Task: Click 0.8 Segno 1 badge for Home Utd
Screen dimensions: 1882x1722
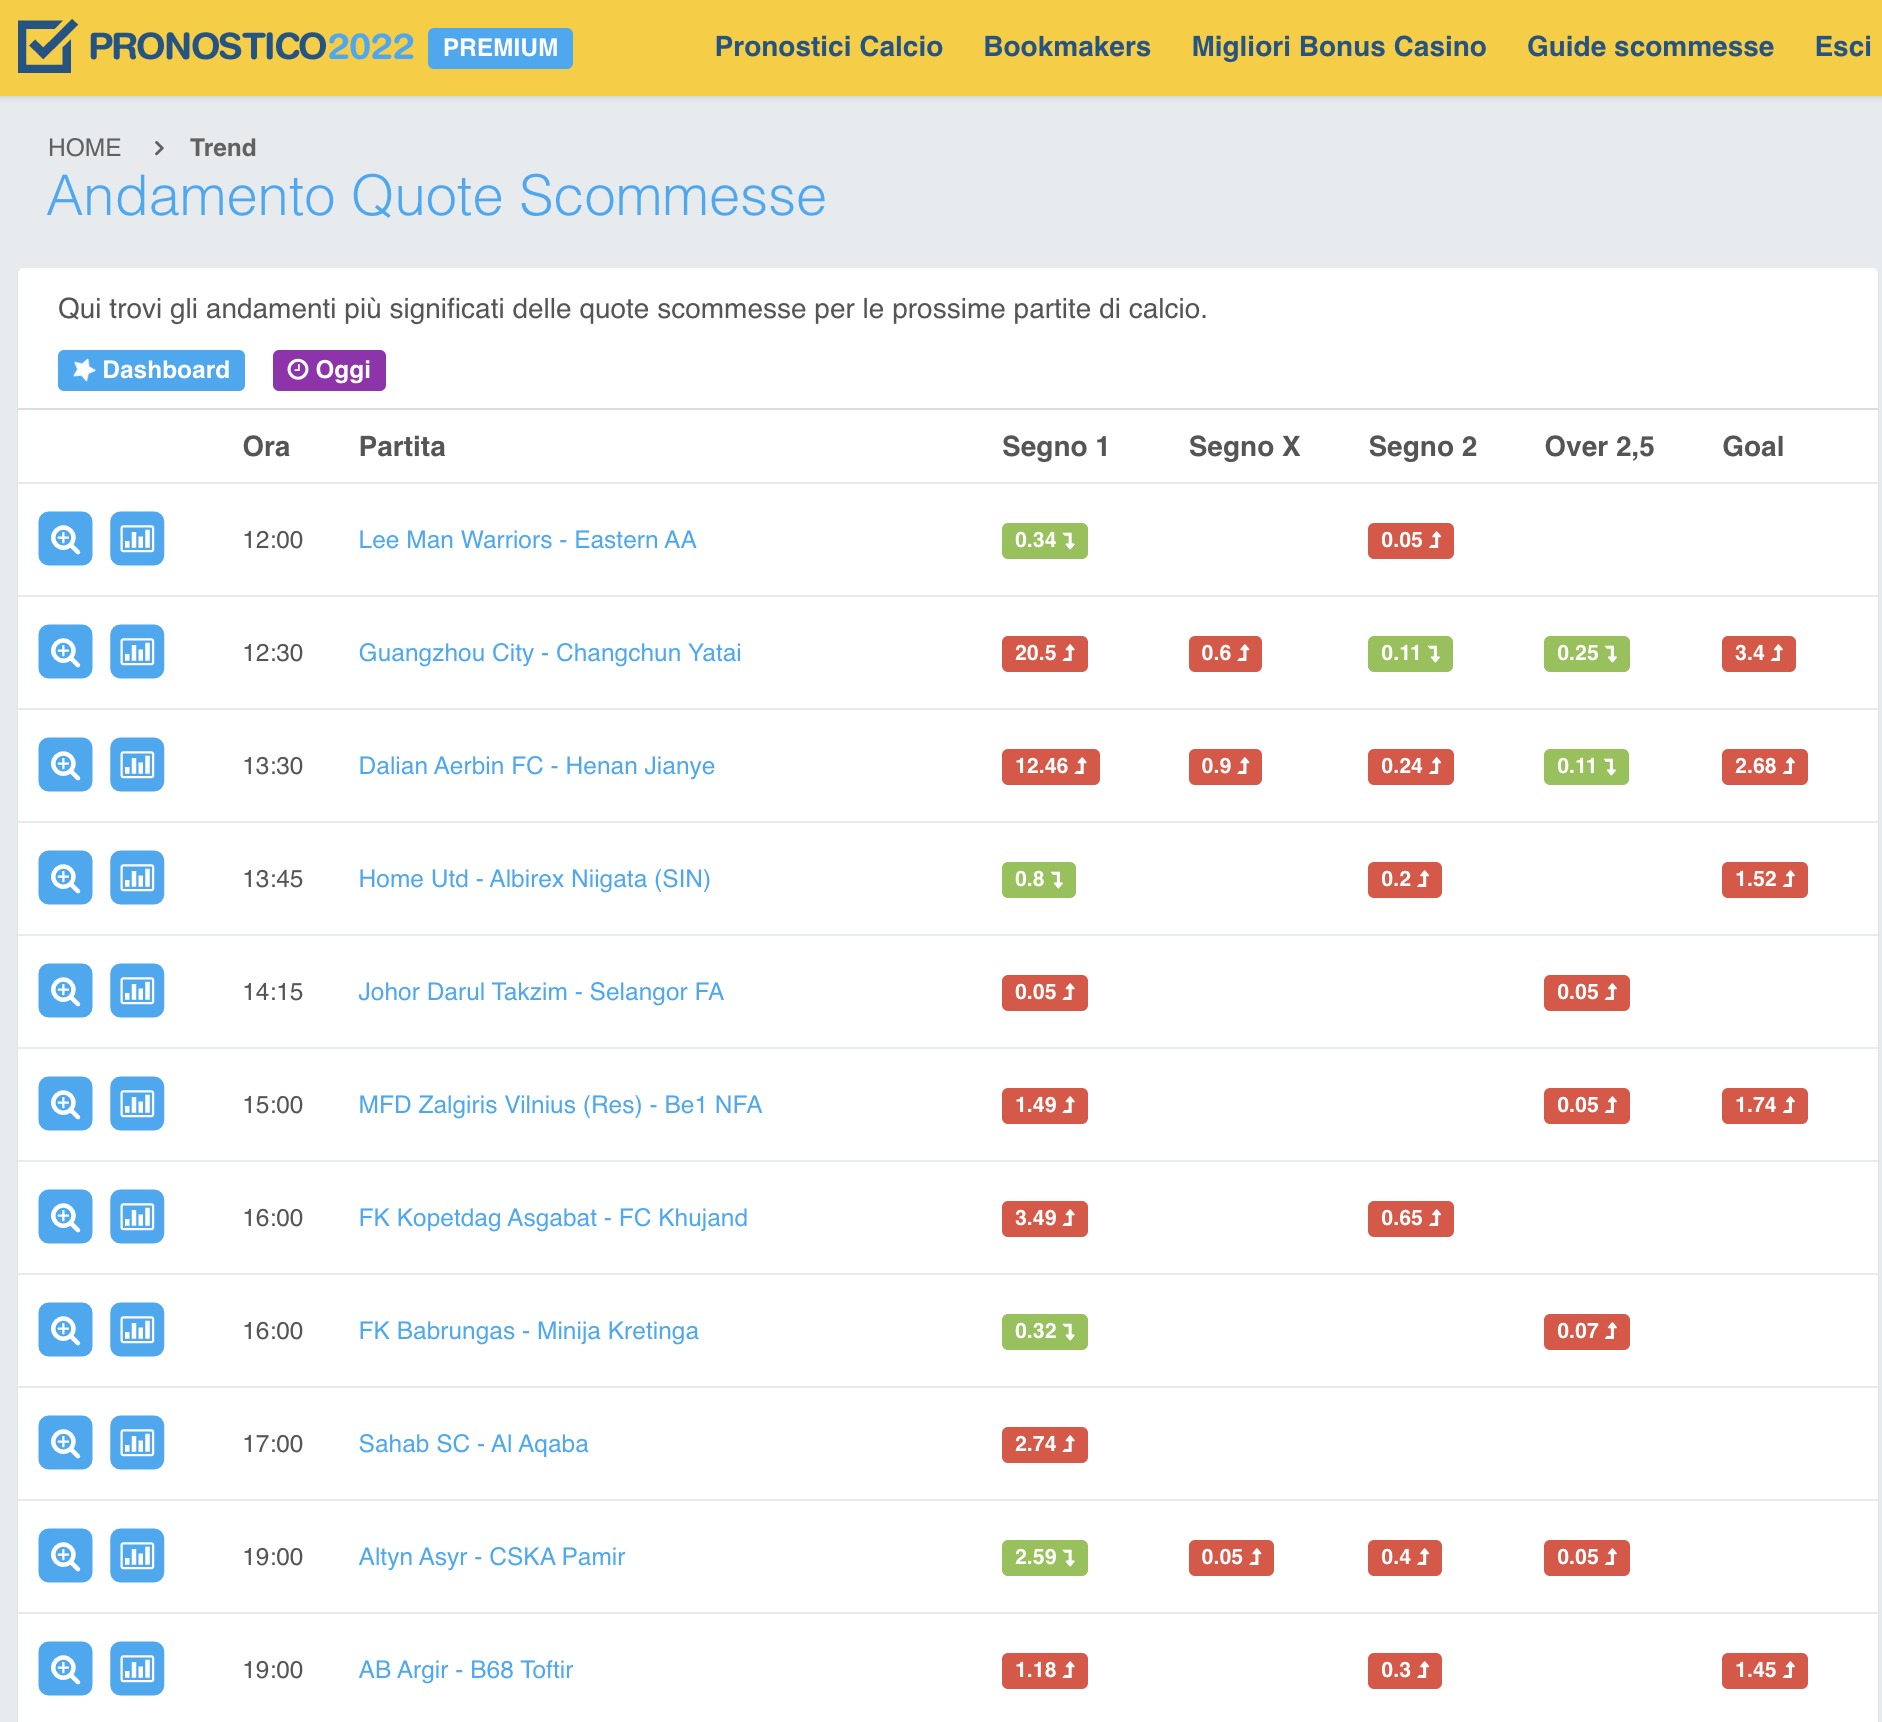Action: [x=1038, y=879]
